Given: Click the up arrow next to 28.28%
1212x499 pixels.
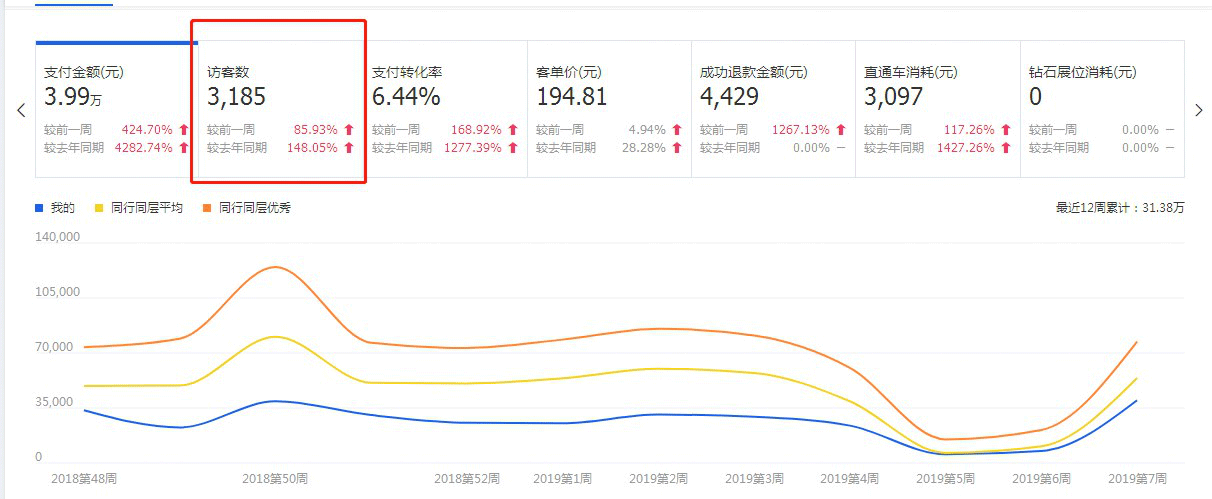Looking at the screenshot, I should (x=676, y=148).
